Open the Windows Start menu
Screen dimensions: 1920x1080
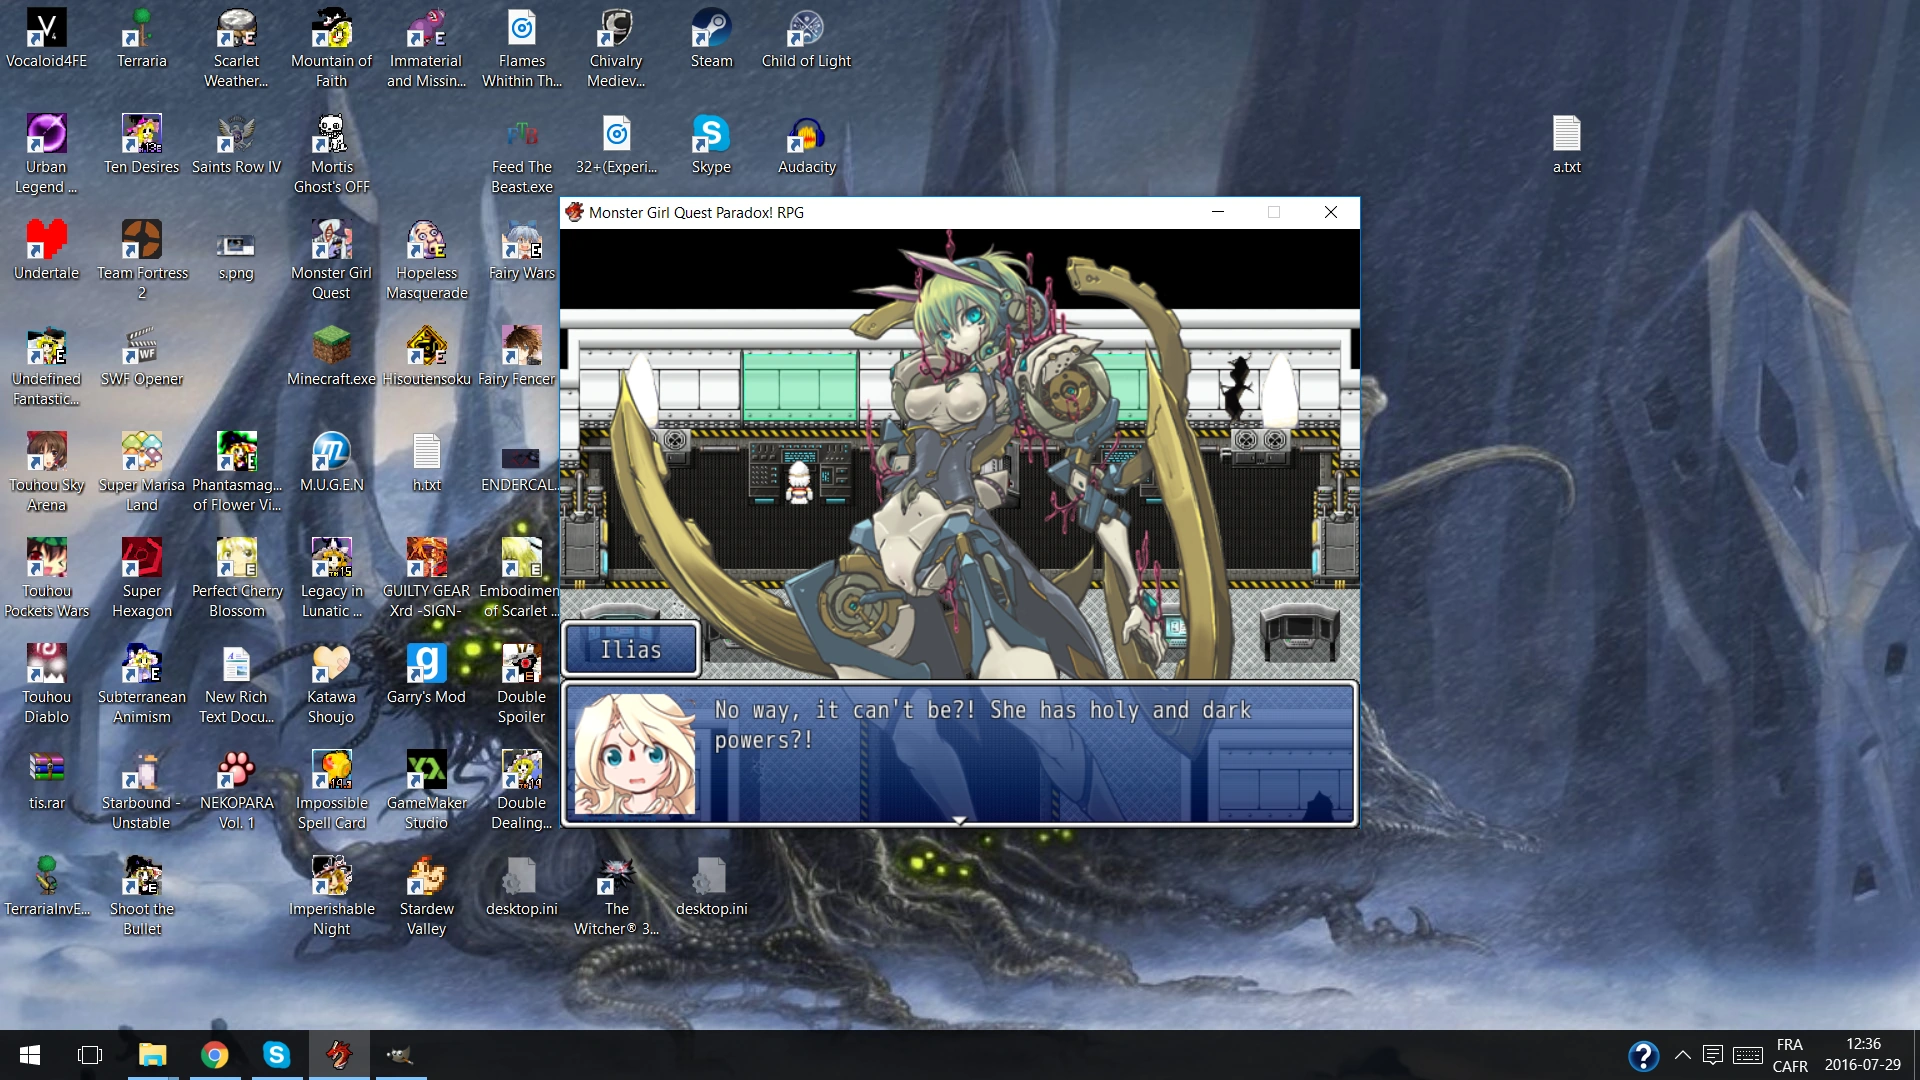[30, 1055]
